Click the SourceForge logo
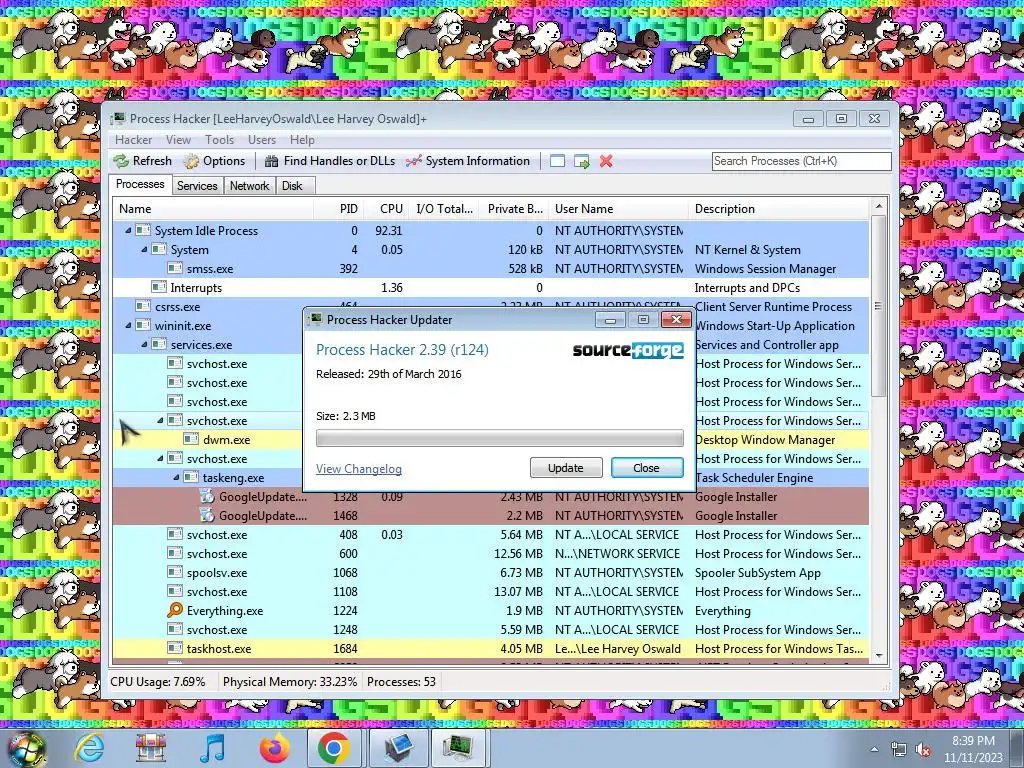1024x768 pixels. pos(628,351)
